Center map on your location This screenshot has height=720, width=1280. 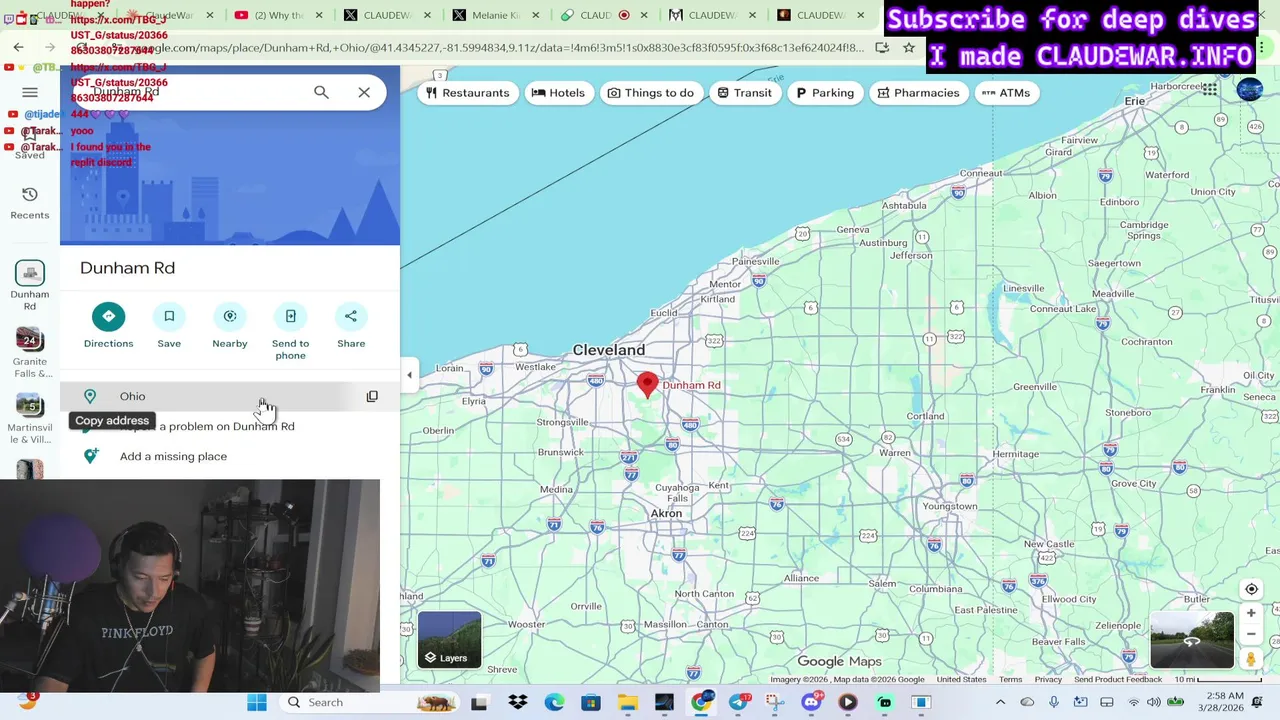[1251, 589]
